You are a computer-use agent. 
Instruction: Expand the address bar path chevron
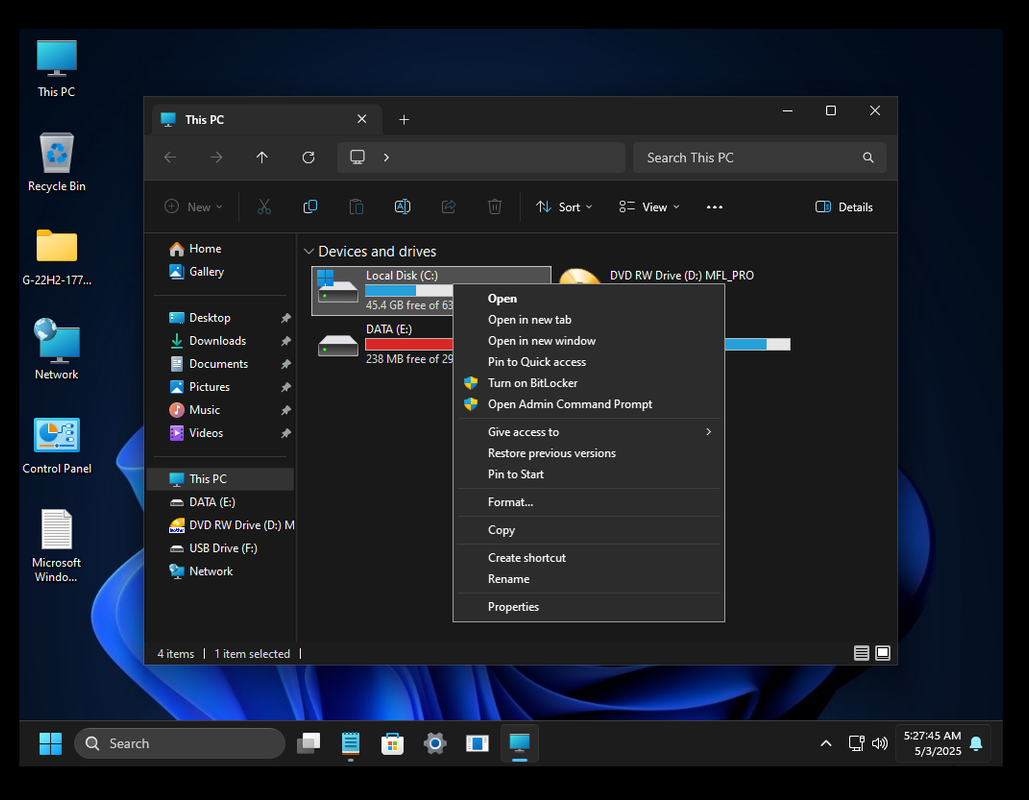(387, 158)
